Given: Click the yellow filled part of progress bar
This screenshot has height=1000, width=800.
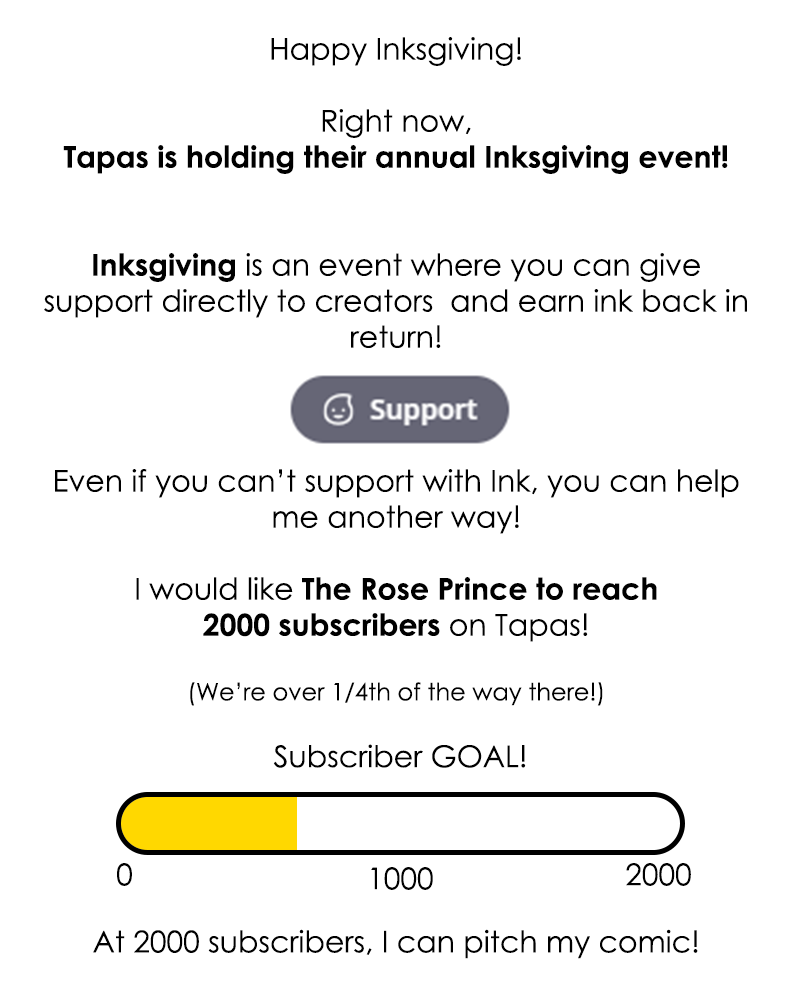Looking at the screenshot, I should click(x=210, y=824).
